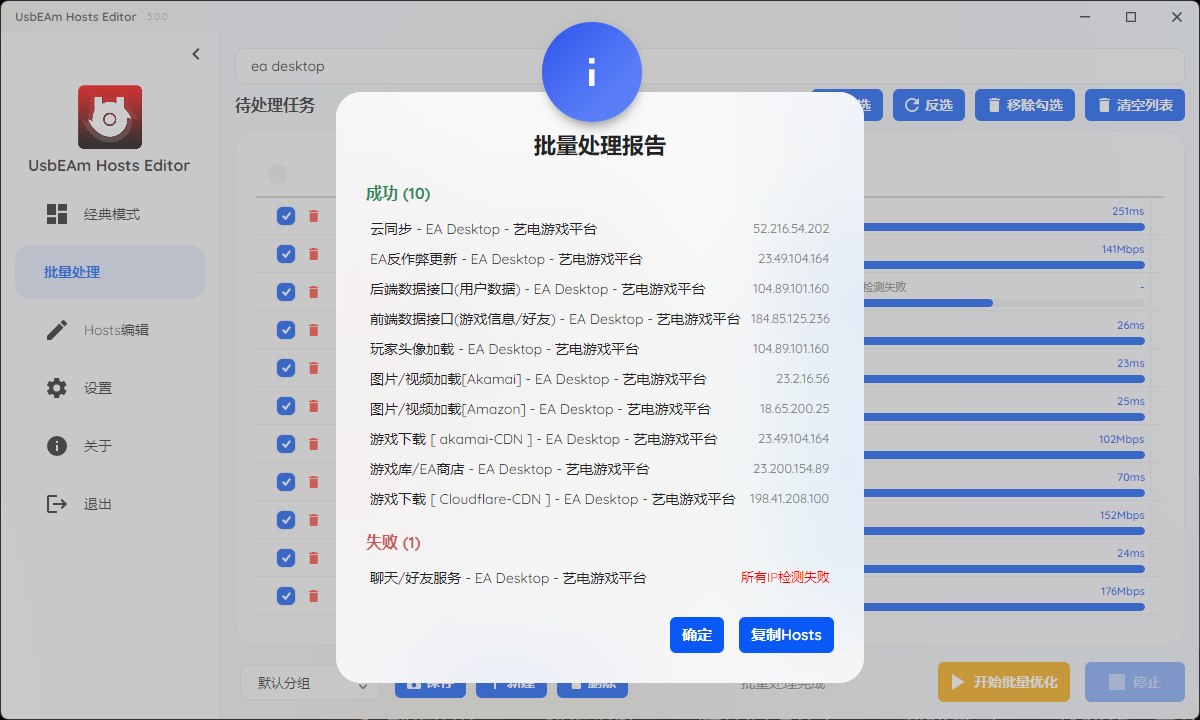Click the Hosts编辑 pencil icon
The width and height of the screenshot is (1200, 720).
(x=57, y=330)
